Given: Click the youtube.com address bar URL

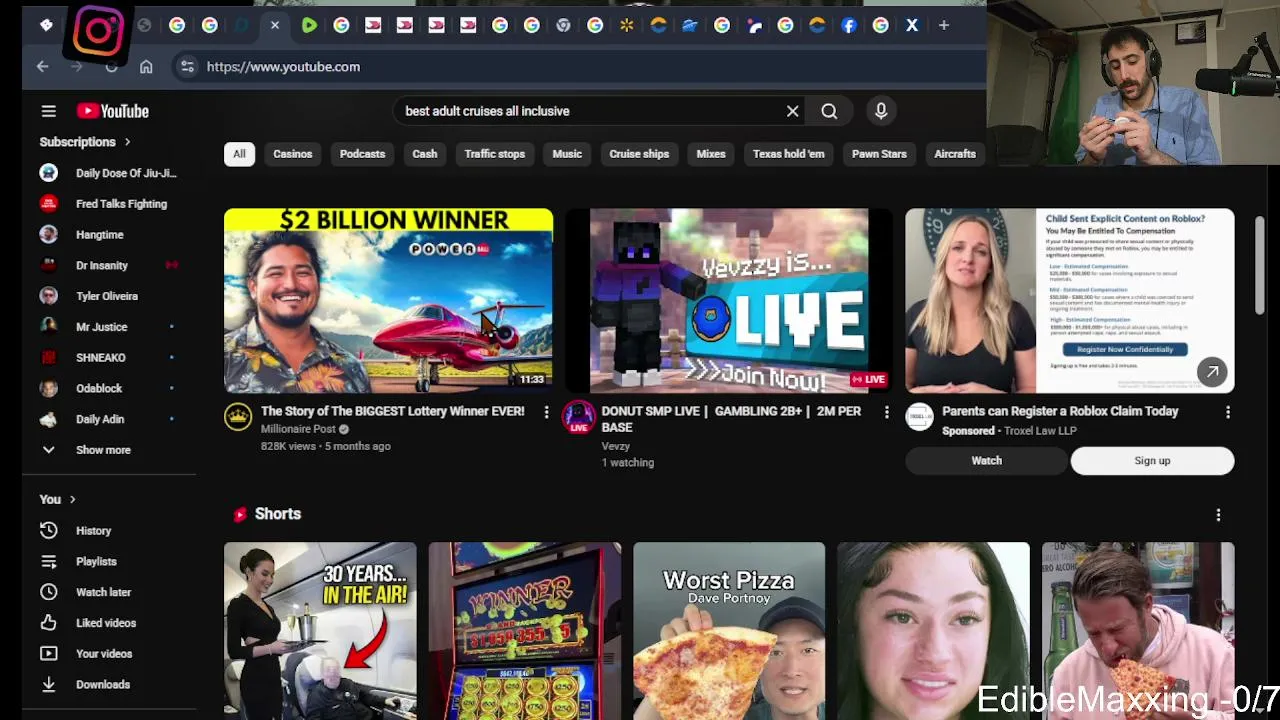Looking at the screenshot, I should tap(283, 66).
